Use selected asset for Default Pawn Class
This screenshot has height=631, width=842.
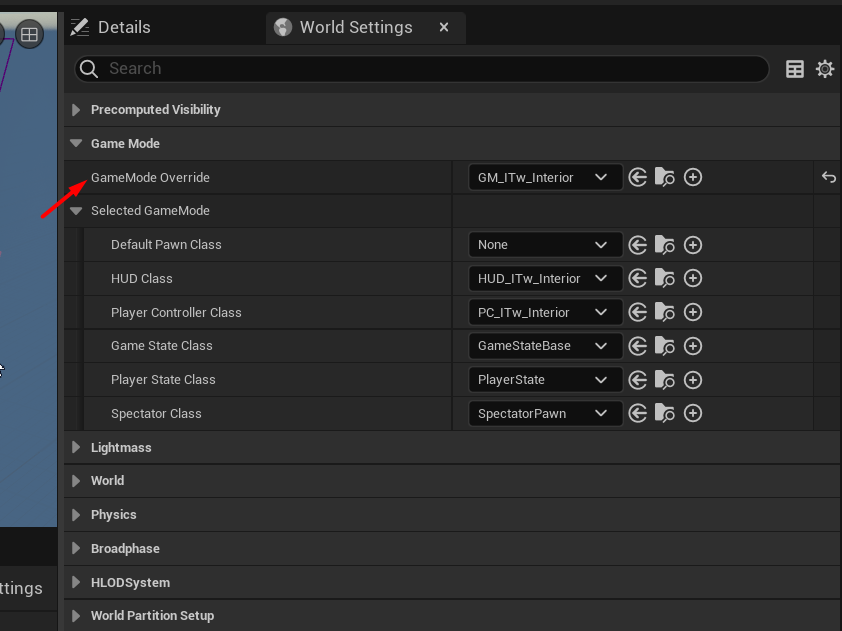point(638,245)
